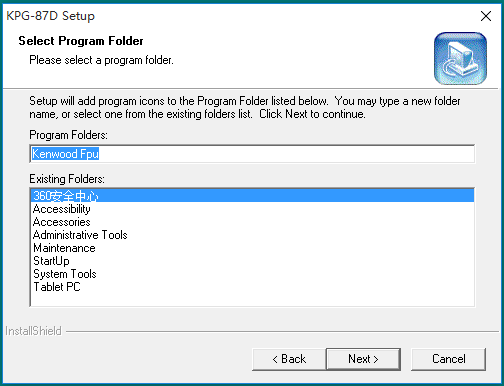504x386 pixels.
Task: Select the StartUp folder
Action: [x=252, y=261]
